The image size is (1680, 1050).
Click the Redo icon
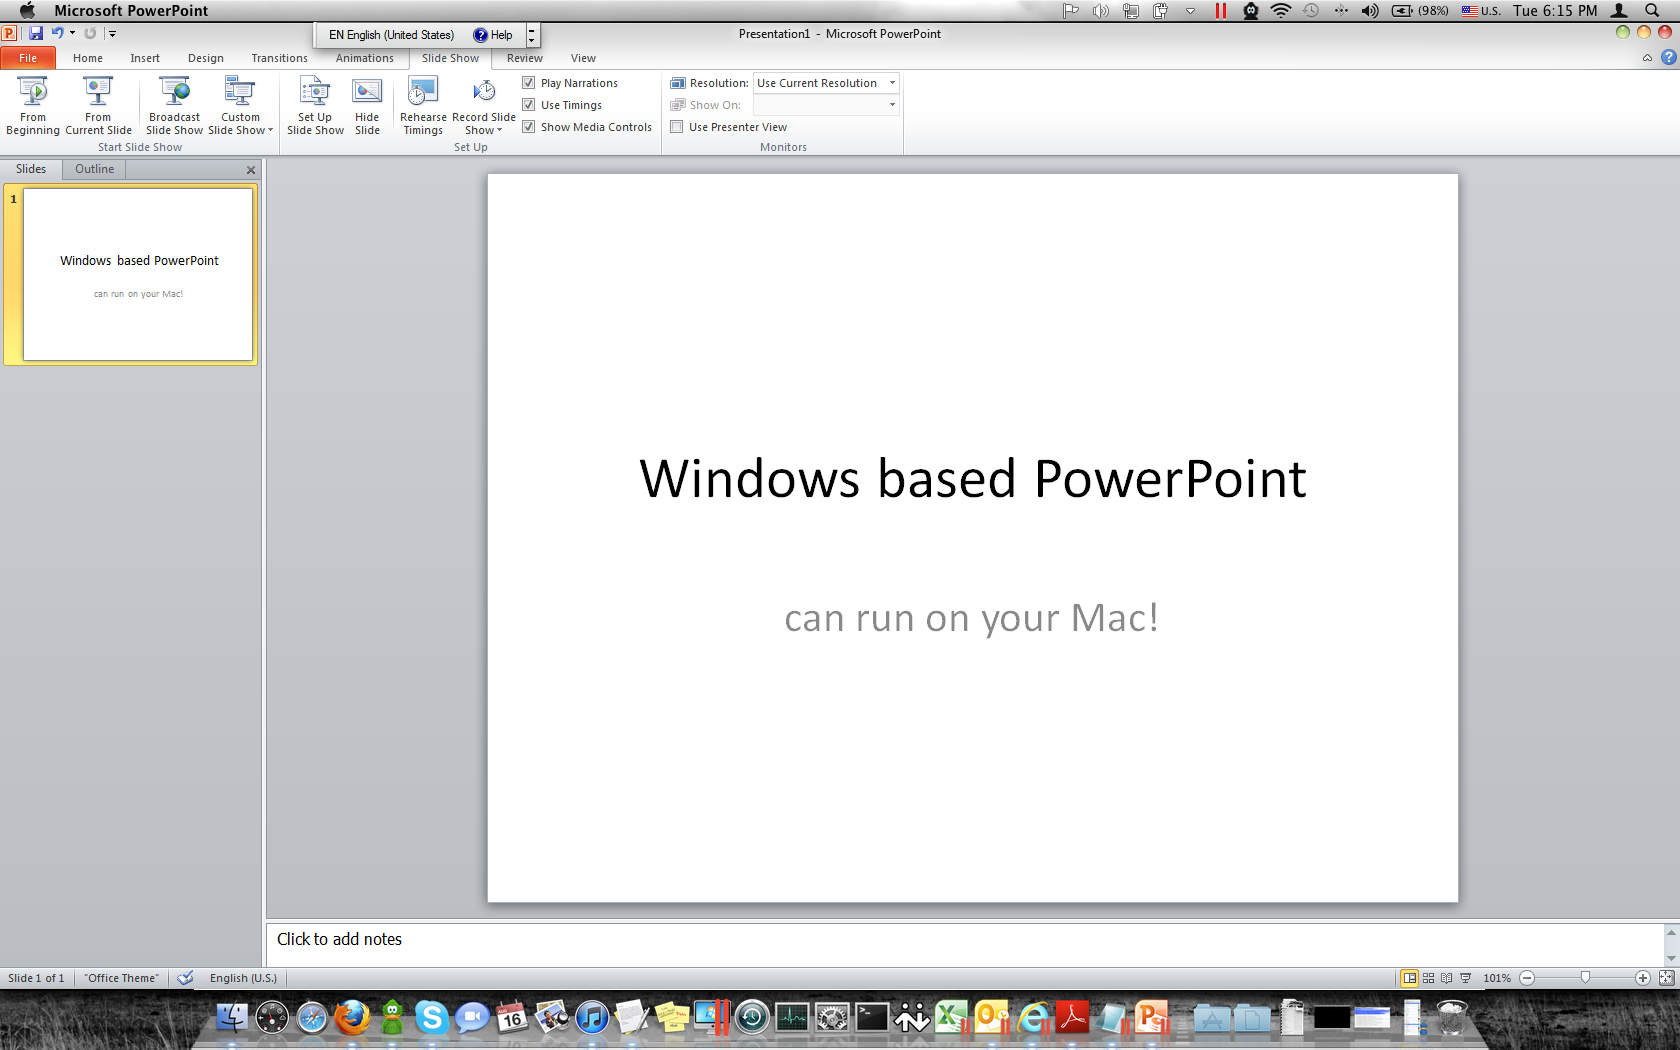(x=90, y=33)
